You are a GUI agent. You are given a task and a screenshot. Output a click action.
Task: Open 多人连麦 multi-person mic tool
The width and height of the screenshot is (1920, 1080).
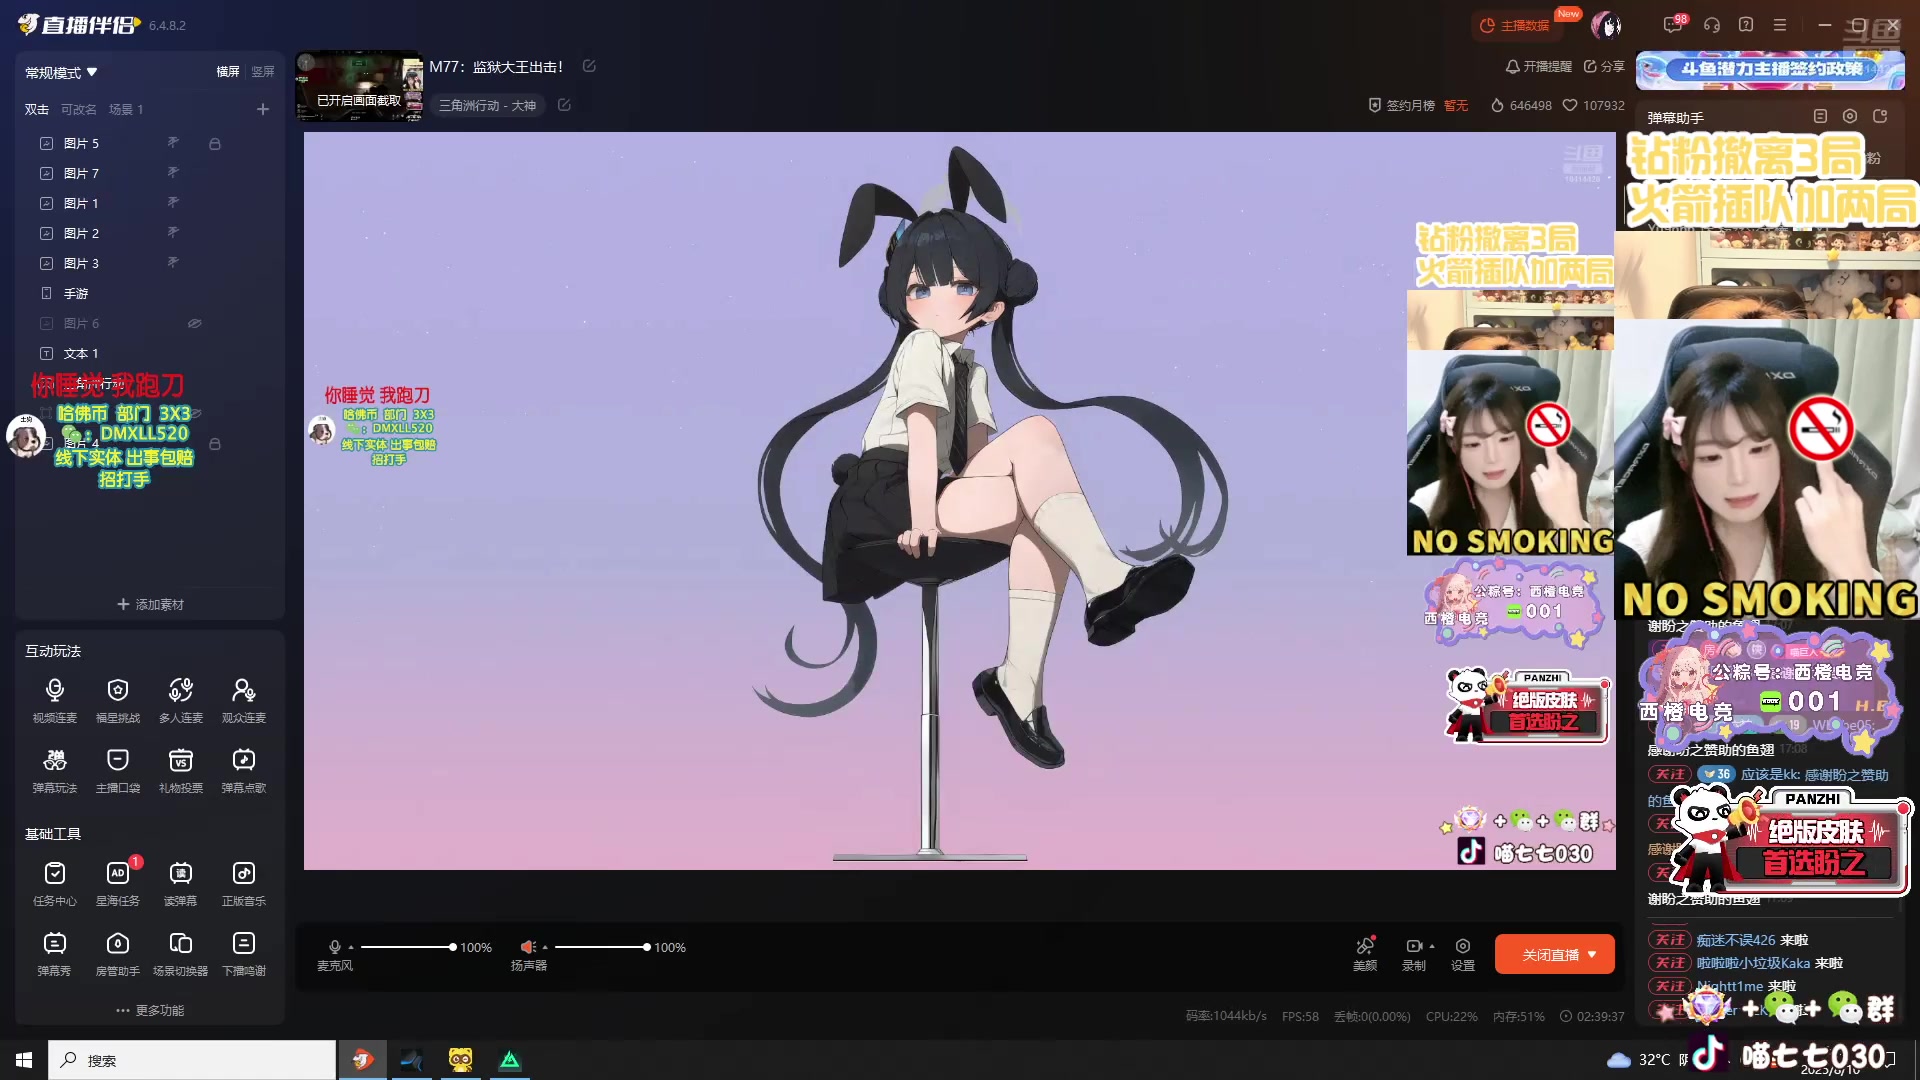click(181, 700)
